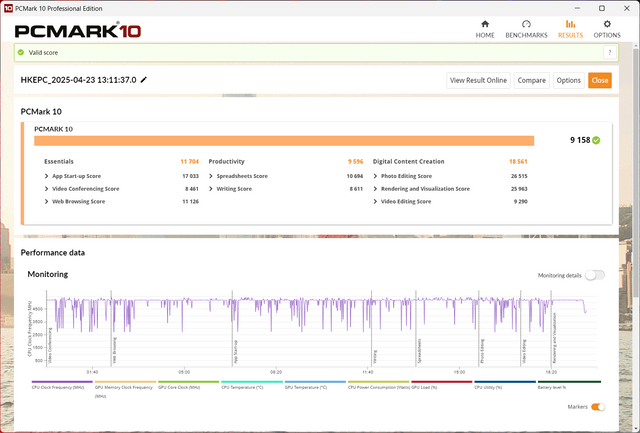The height and width of the screenshot is (433, 640).
Task: Click the App Start-up chart marker
Action: click(236, 352)
